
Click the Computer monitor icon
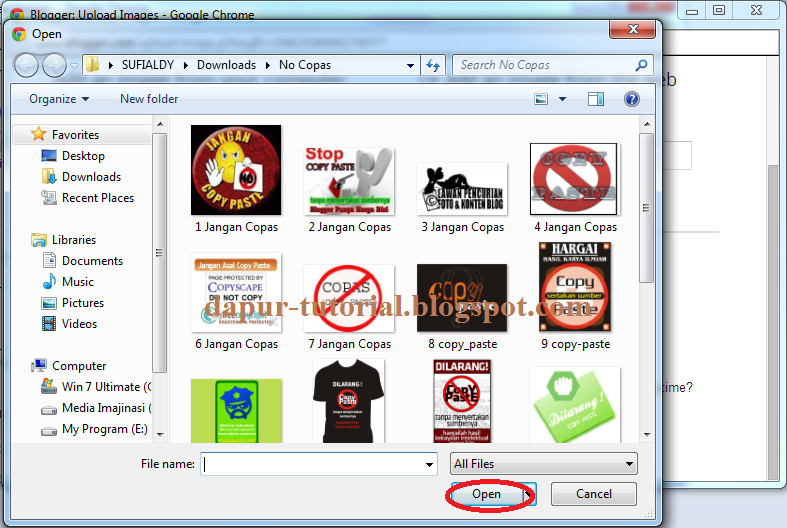point(39,365)
